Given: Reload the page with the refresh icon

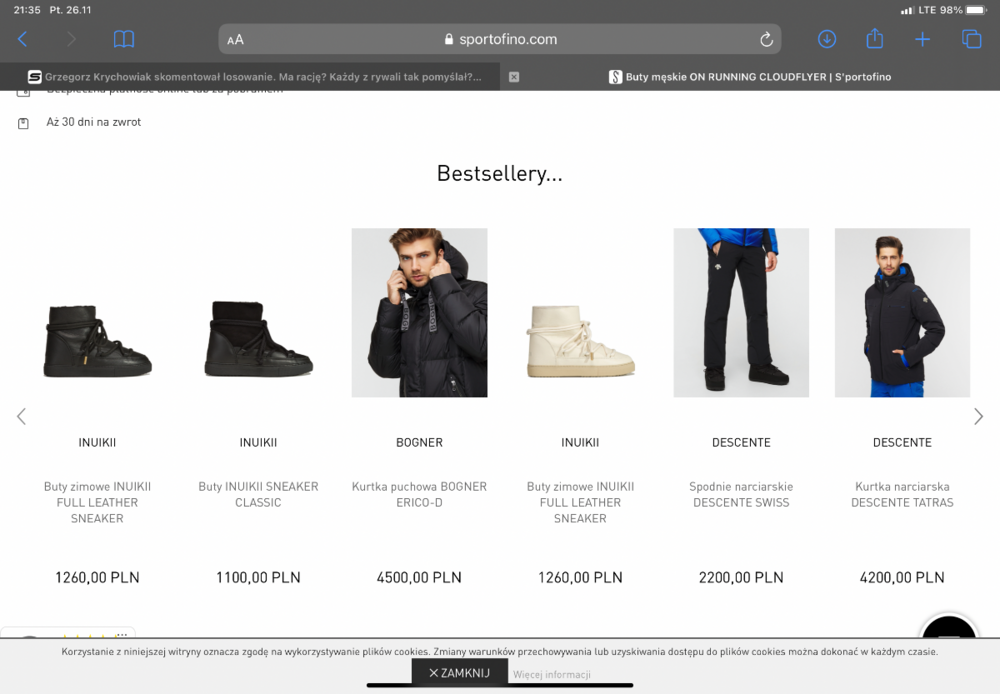Looking at the screenshot, I should coord(767,40).
